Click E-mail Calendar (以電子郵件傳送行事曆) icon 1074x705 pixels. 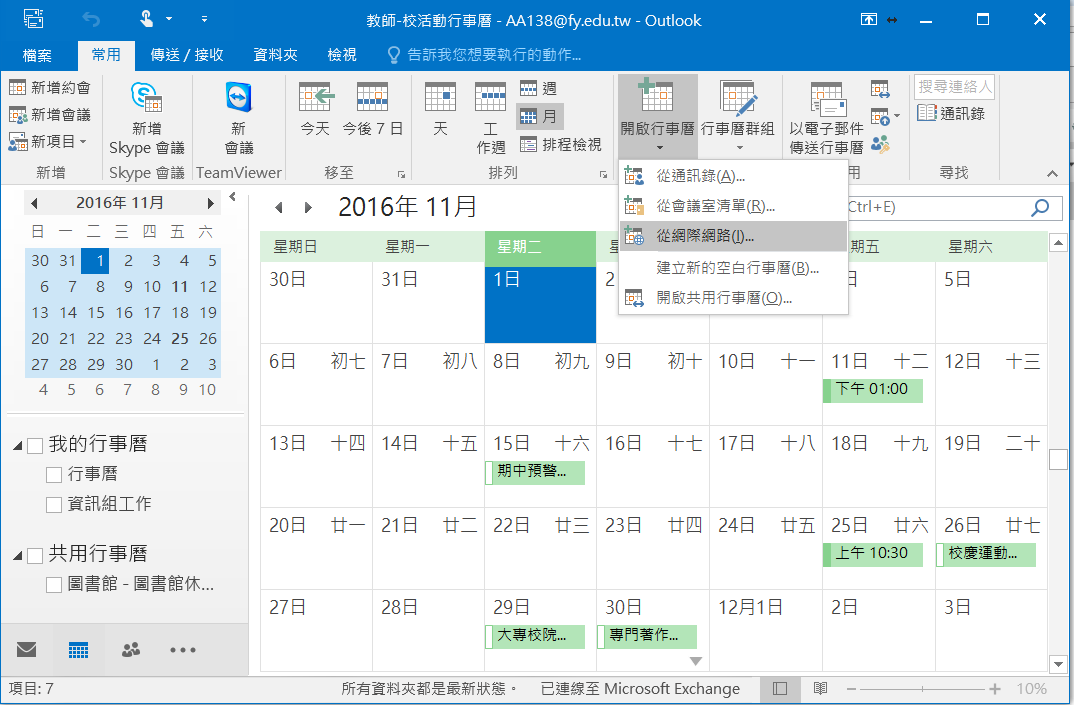pyautogui.click(x=827, y=98)
